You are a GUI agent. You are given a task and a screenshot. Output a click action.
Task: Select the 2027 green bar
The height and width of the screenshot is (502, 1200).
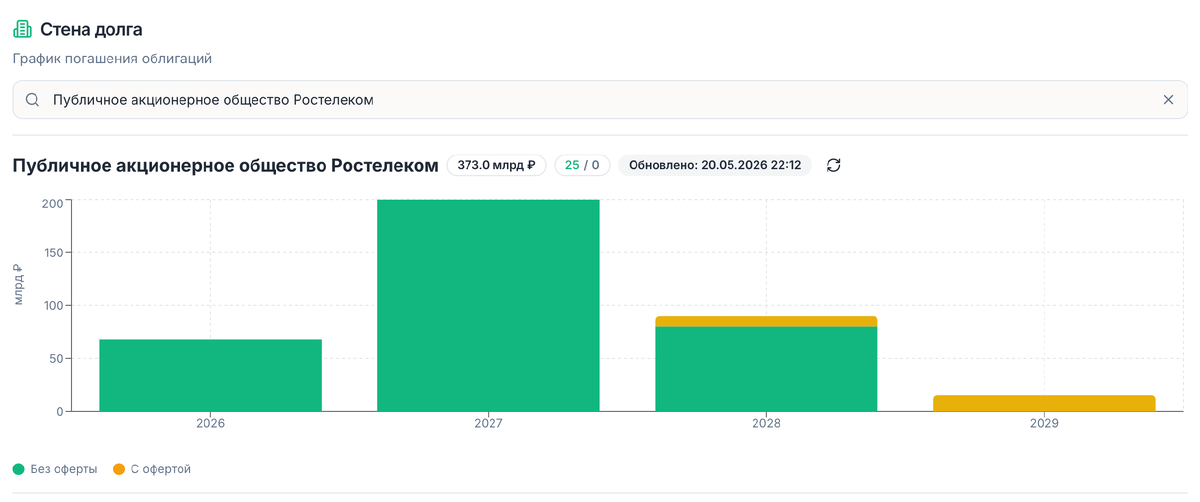coord(488,305)
